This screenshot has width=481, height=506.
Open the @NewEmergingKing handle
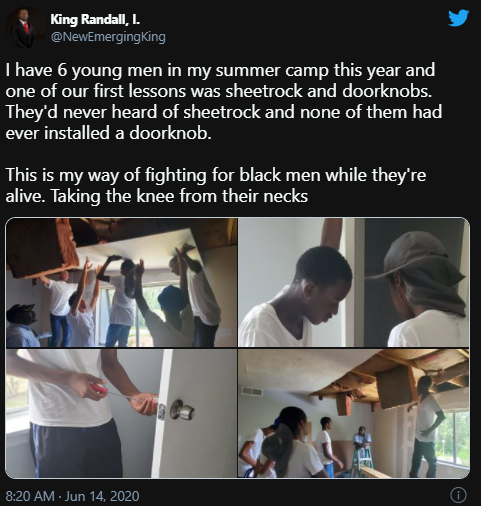coord(108,37)
